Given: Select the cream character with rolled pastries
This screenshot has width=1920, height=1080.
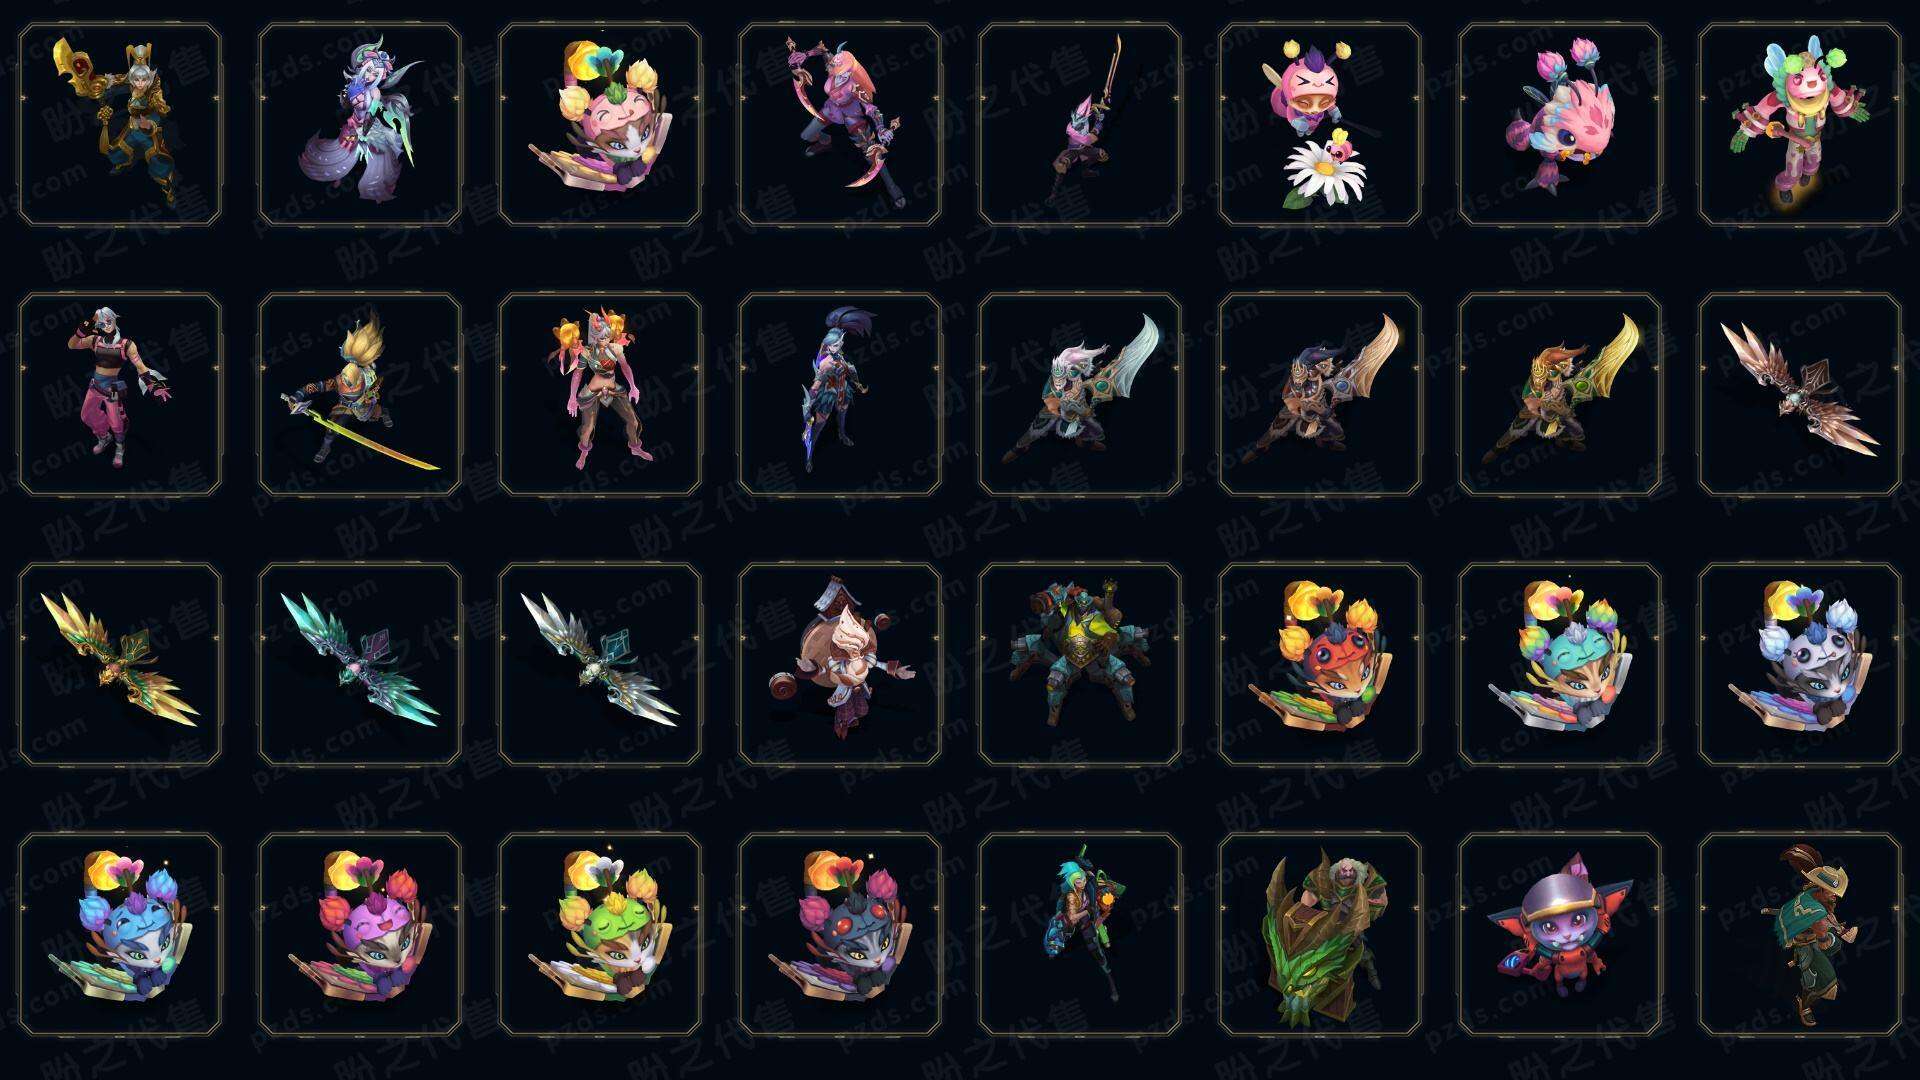Looking at the screenshot, I should [840, 664].
